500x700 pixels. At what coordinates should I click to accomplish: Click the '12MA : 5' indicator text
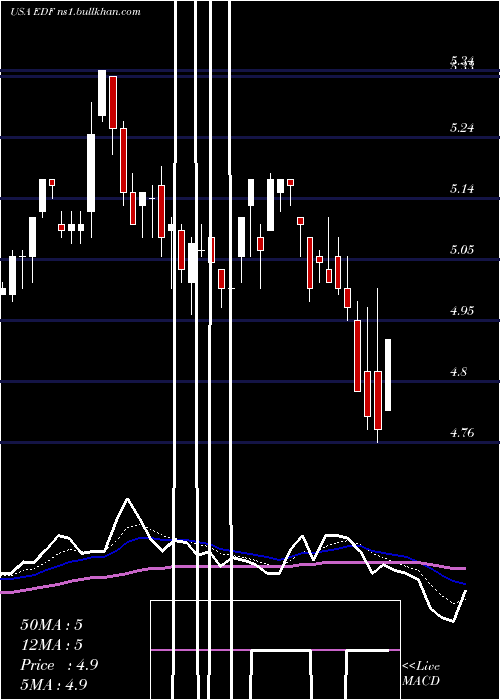(x=51, y=645)
